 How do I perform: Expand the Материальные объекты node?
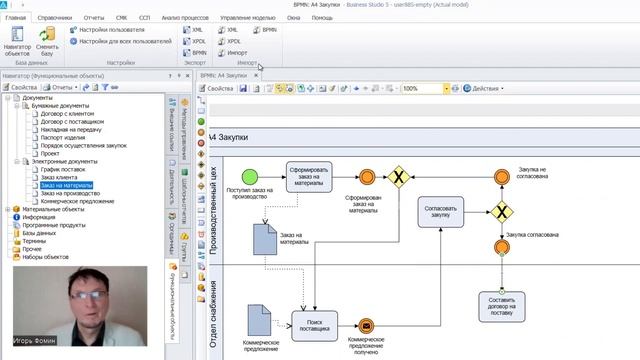[8, 209]
